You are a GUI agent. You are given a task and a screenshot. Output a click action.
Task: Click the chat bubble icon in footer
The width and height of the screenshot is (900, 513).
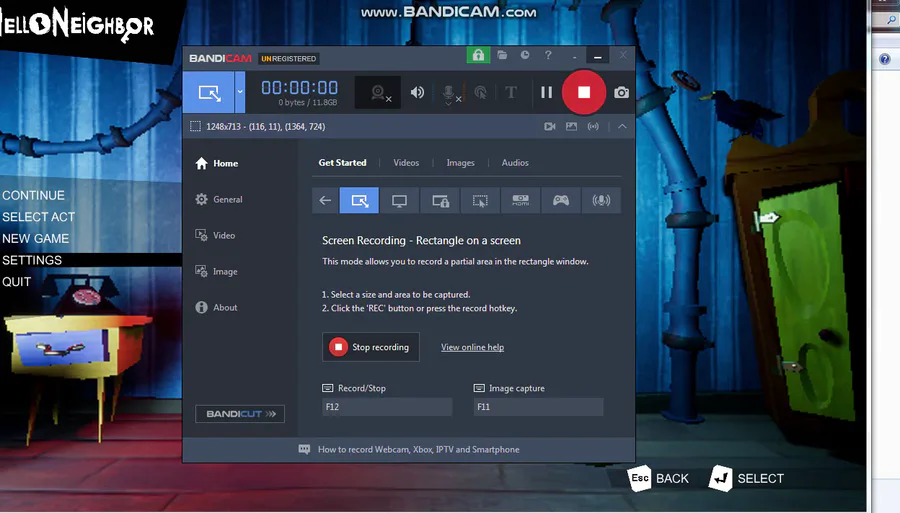click(x=304, y=449)
